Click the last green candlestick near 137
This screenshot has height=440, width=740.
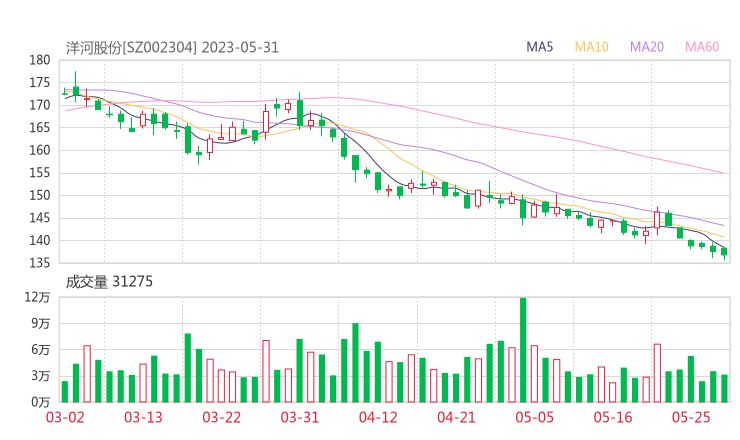724,252
